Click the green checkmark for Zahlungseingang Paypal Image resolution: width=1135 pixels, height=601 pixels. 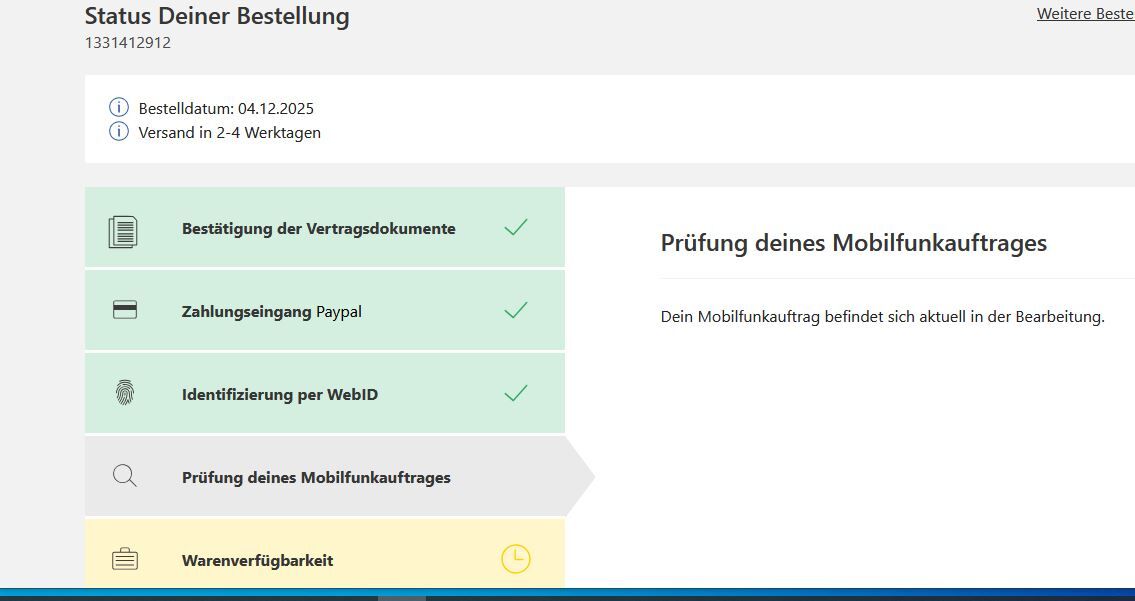tap(515, 311)
